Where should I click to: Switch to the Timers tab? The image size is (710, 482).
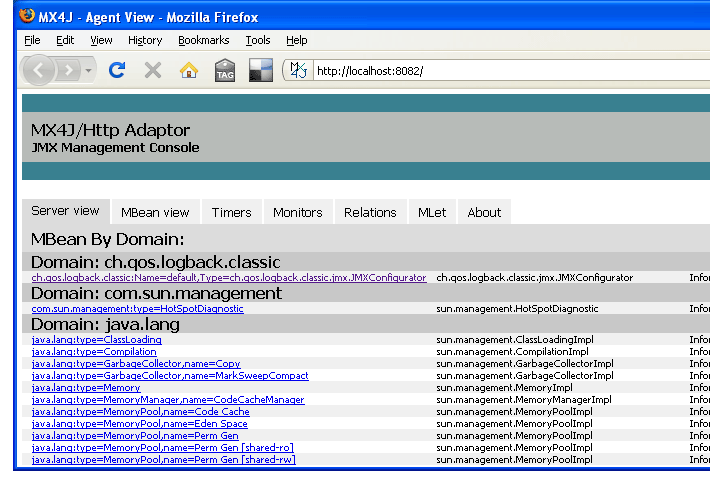(231, 212)
